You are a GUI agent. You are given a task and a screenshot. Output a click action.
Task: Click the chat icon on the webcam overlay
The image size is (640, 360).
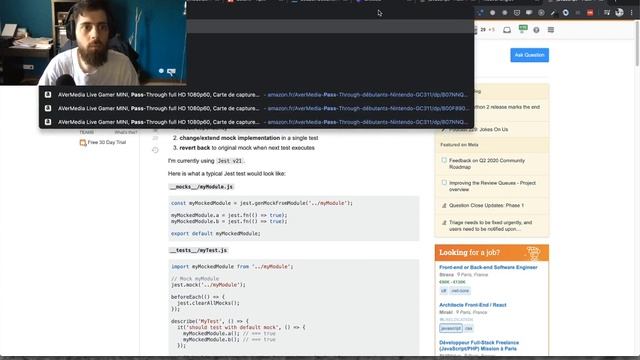(171, 72)
